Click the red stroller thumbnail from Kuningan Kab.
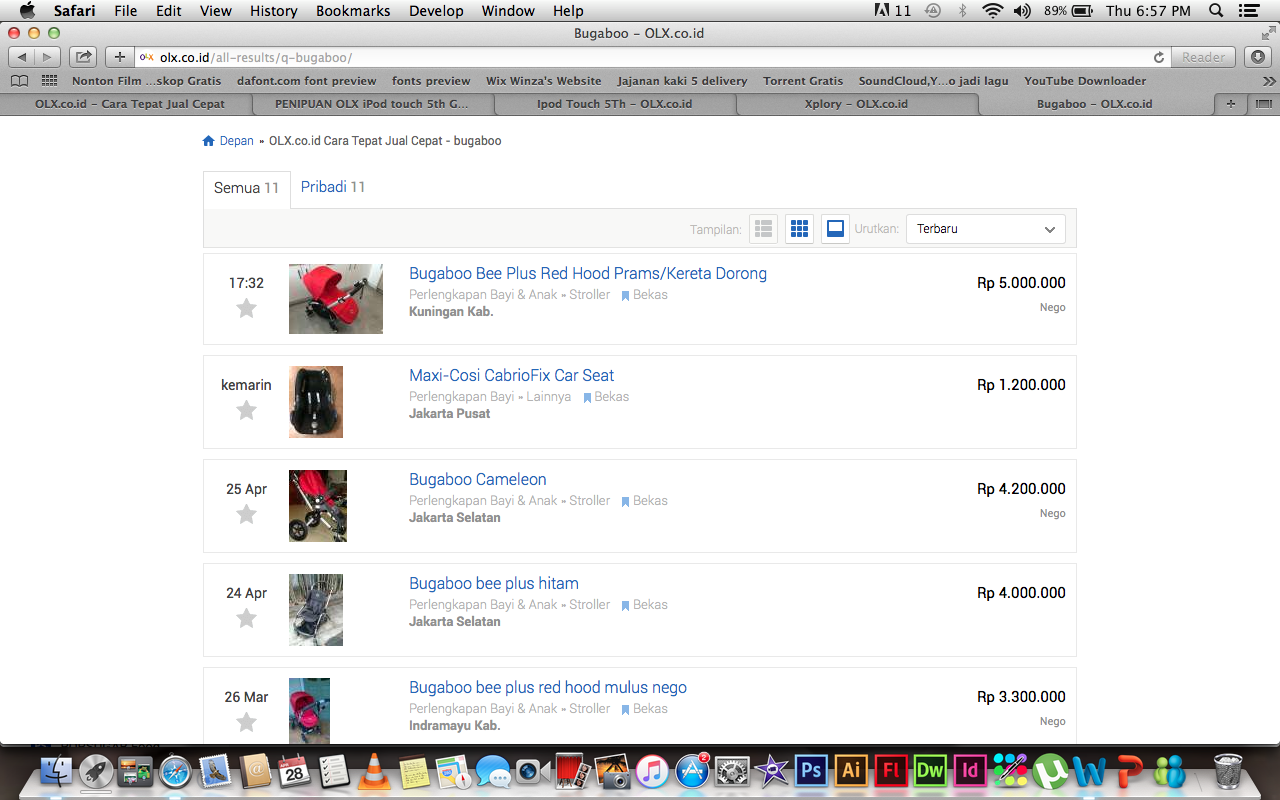The image size is (1280, 800). point(336,299)
